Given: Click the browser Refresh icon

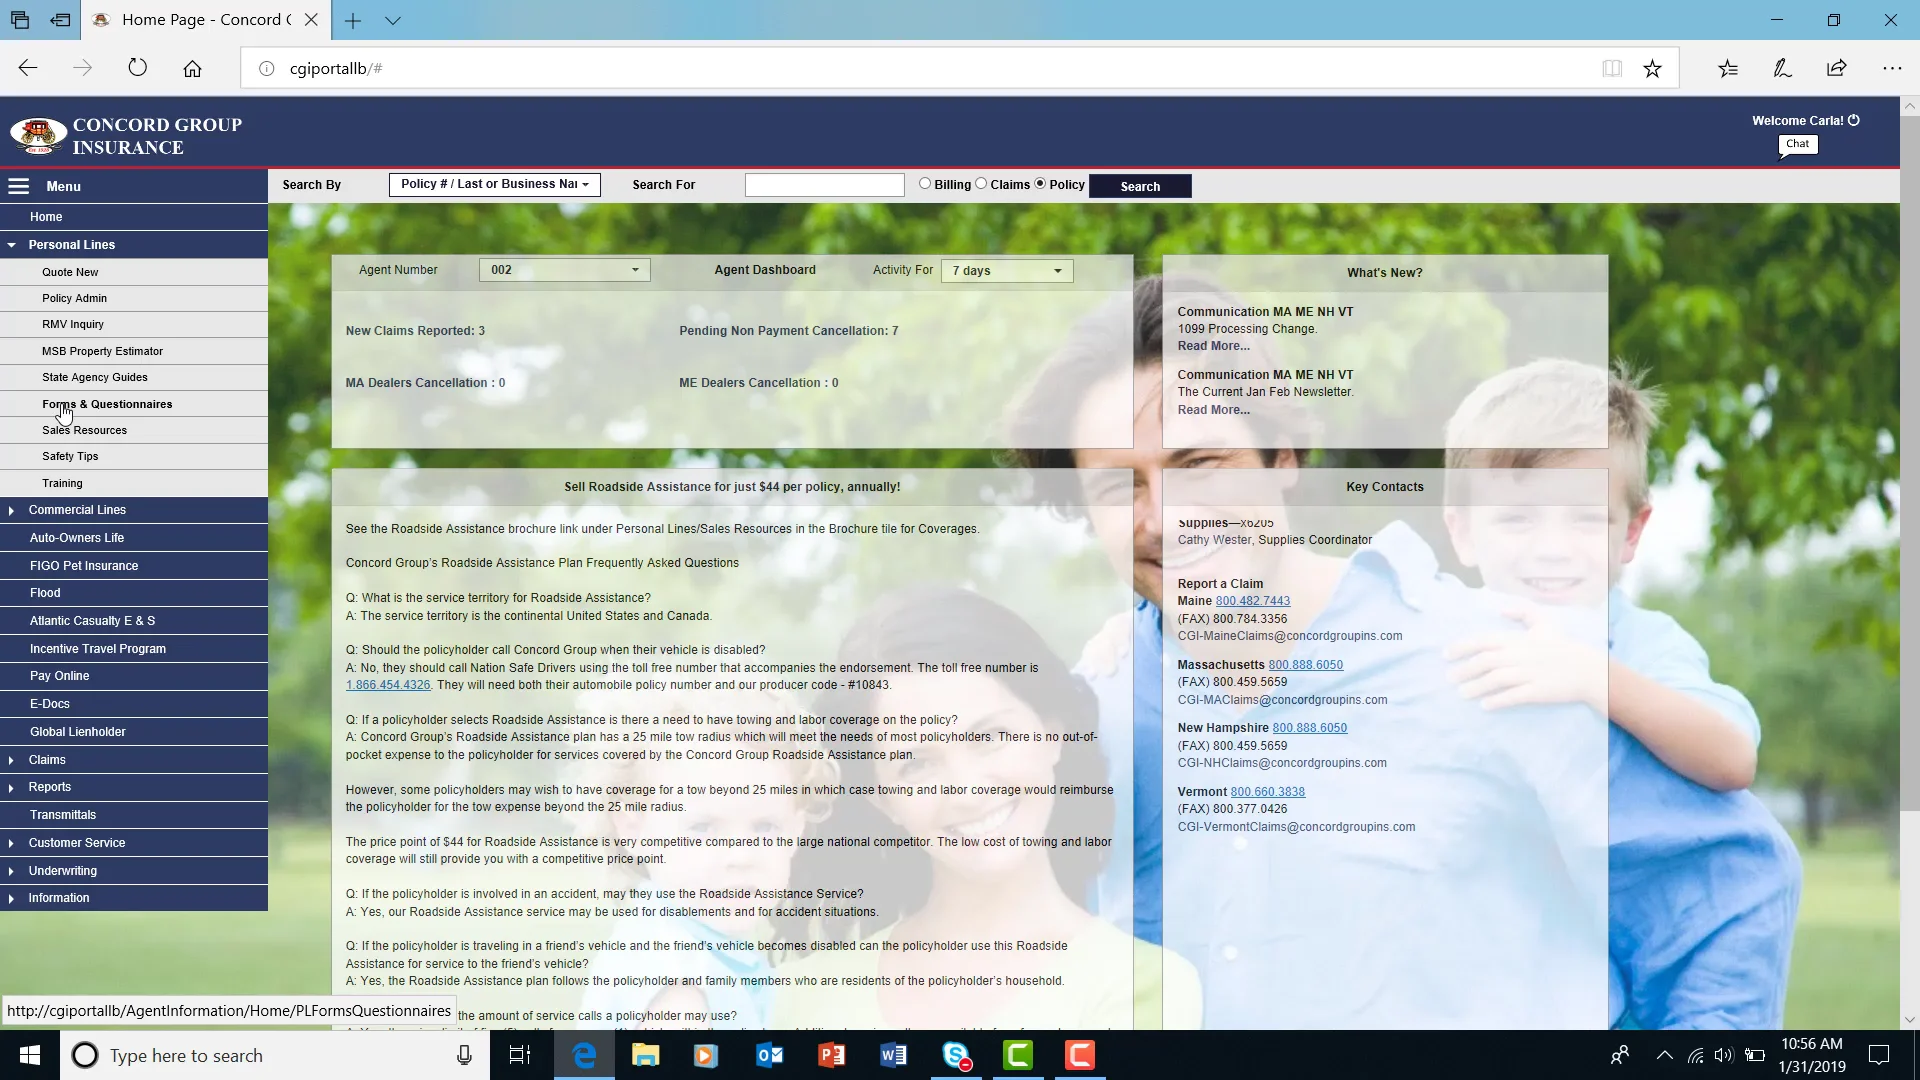Looking at the screenshot, I should [138, 68].
